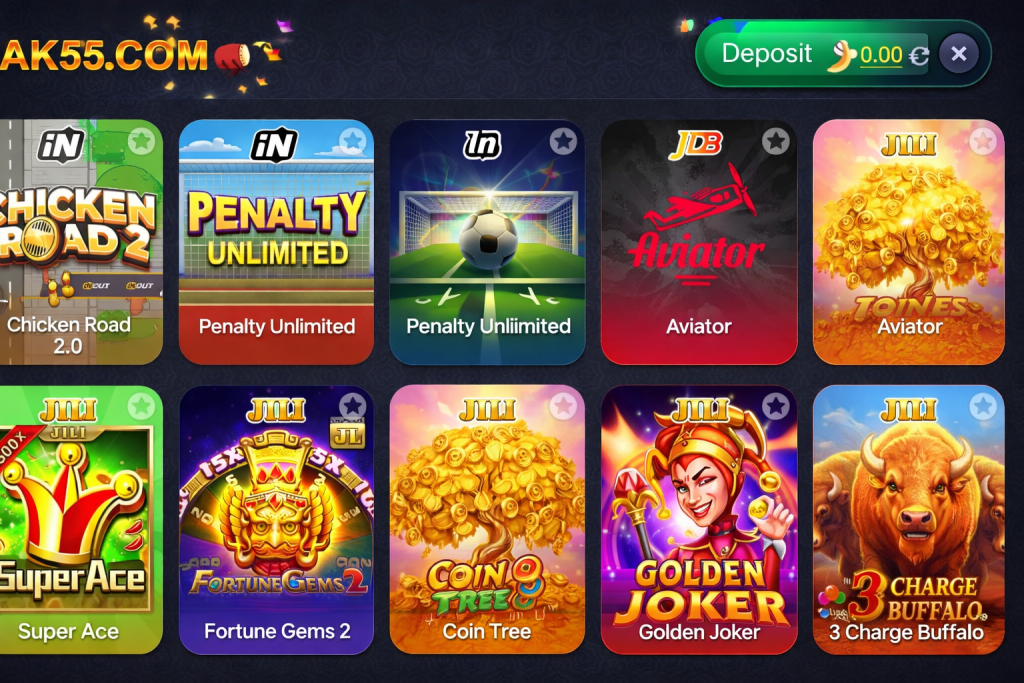Open the 3 Charge Buffalo game
1024x683 pixels.
(x=908, y=520)
